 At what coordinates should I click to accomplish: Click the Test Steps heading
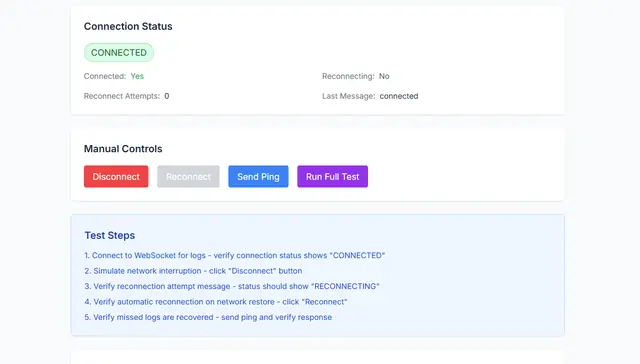click(110, 235)
